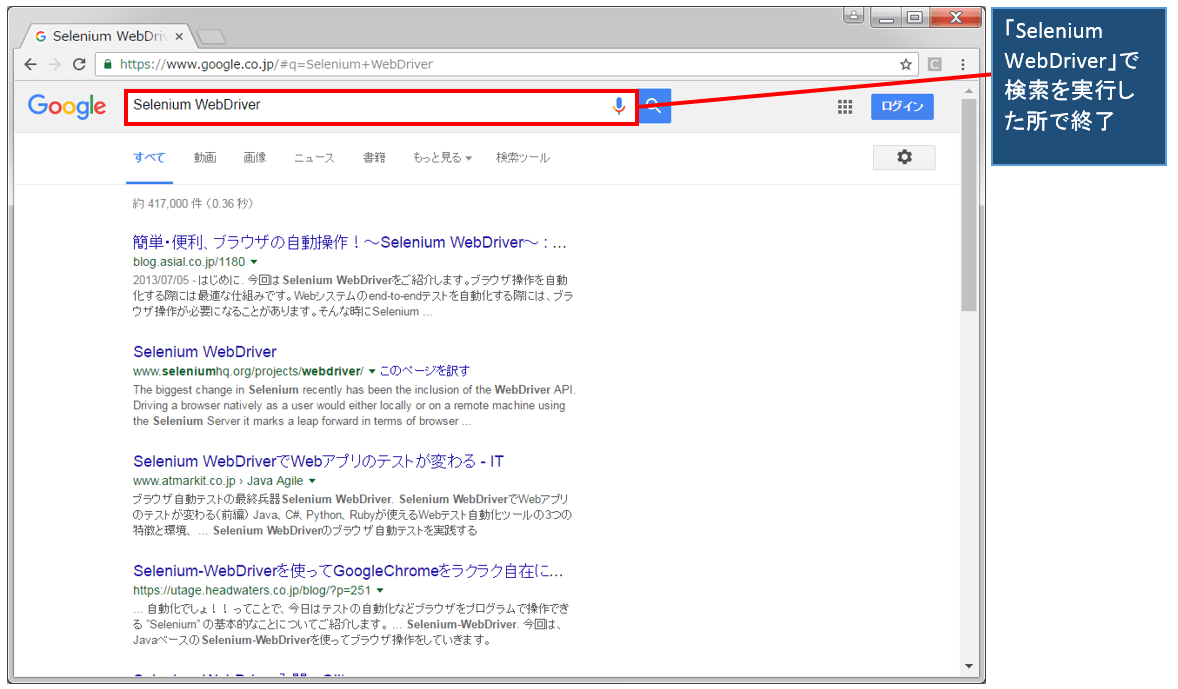Click the vertical scrollbar thumb
The height and width of the screenshot is (689, 1178).
click(x=969, y=204)
